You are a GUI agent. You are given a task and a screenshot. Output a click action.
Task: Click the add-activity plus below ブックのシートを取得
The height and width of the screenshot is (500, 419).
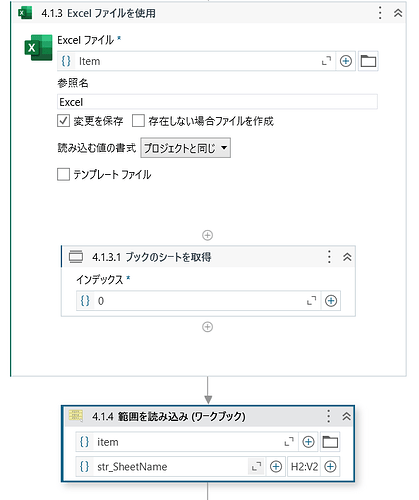pyautogui.click(x=207, y=327)
